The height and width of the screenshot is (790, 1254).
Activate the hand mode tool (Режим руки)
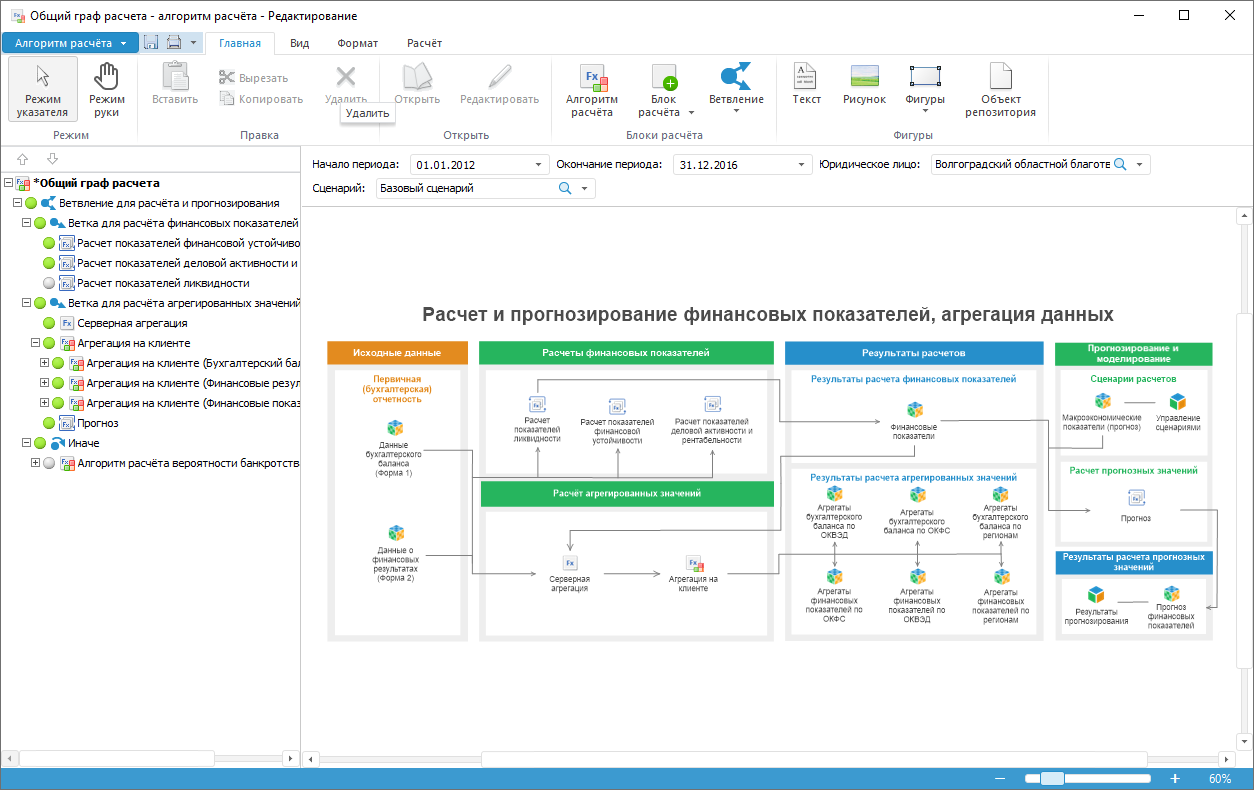pyautogui.click(x=107, y=91)
